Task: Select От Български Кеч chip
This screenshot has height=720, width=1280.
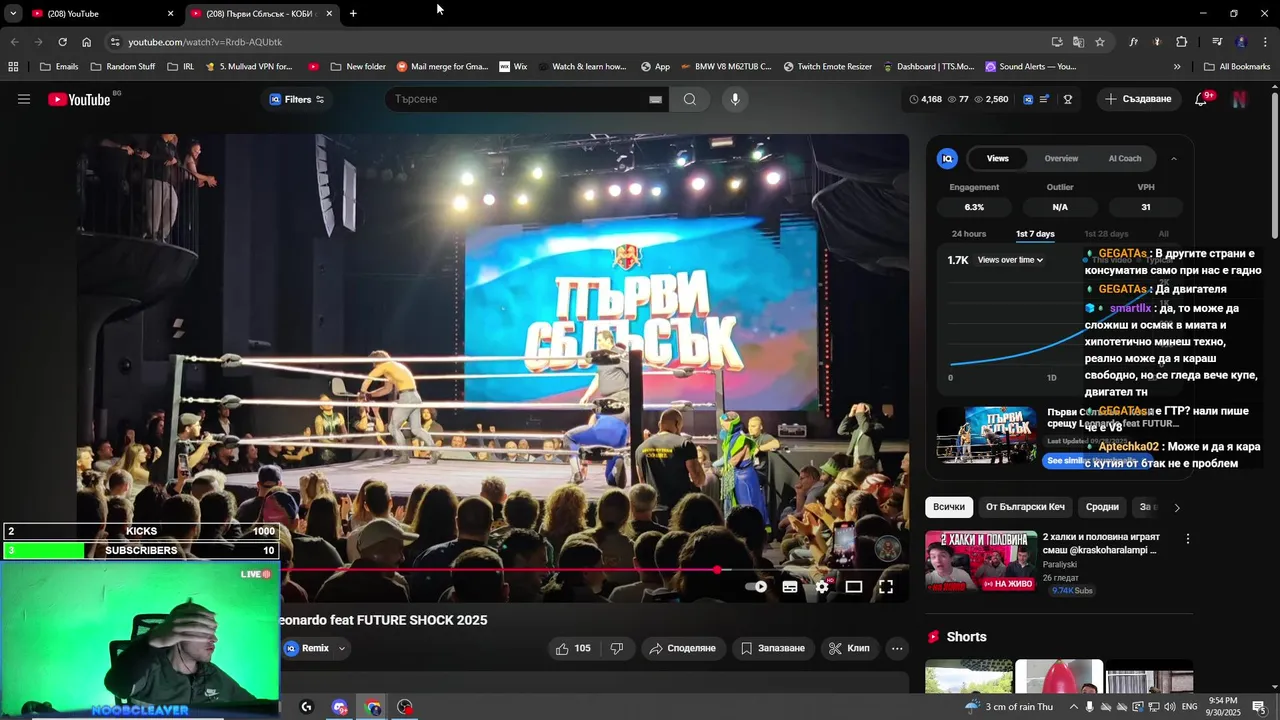Action: [x=1025, y=507]
